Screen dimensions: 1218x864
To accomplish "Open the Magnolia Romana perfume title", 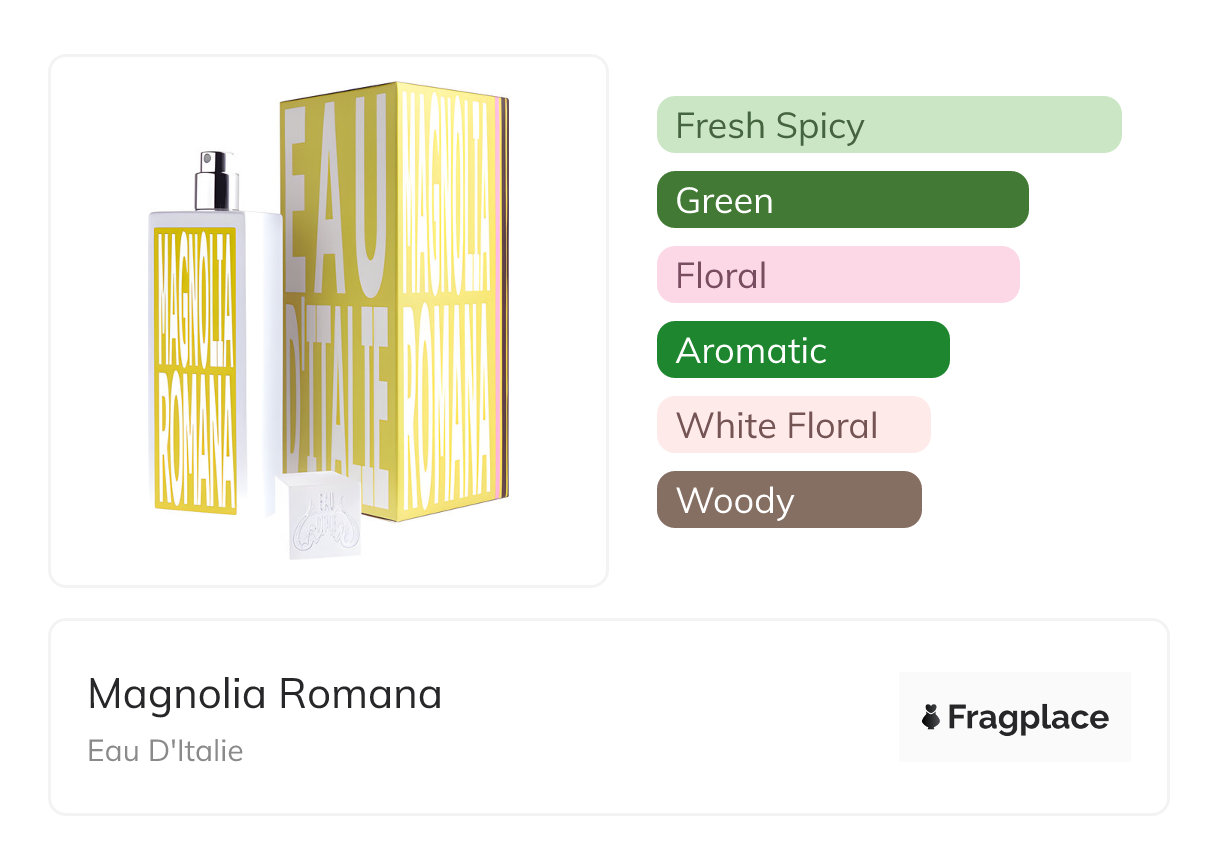I will point(265,694).
